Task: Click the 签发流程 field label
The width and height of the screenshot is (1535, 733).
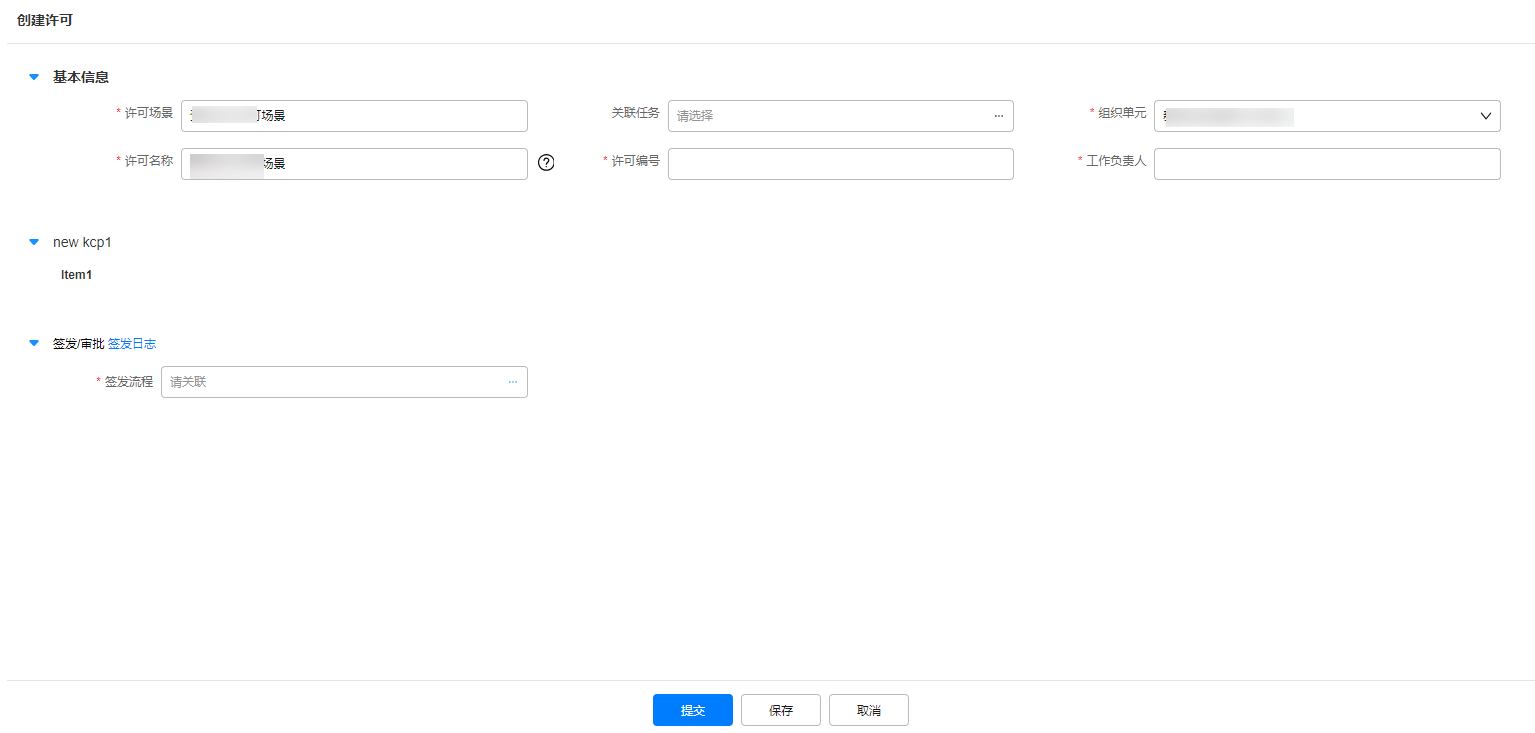Action: pyautogui.click(x=129, y=382)
